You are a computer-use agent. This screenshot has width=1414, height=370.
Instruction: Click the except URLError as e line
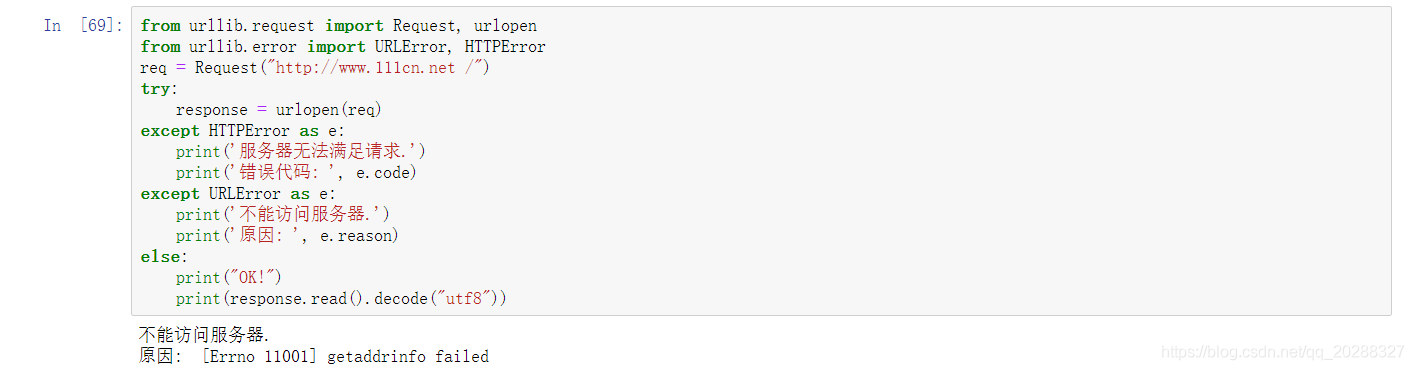tap(238, 194)
